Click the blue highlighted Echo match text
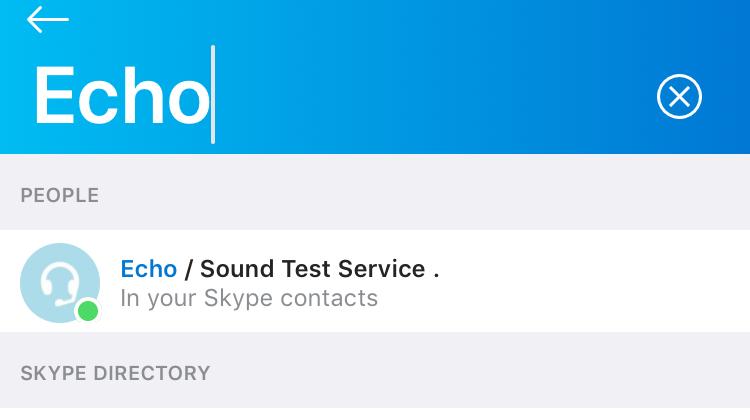This screenshot has height=420, width=750. (x=149, y=268)
